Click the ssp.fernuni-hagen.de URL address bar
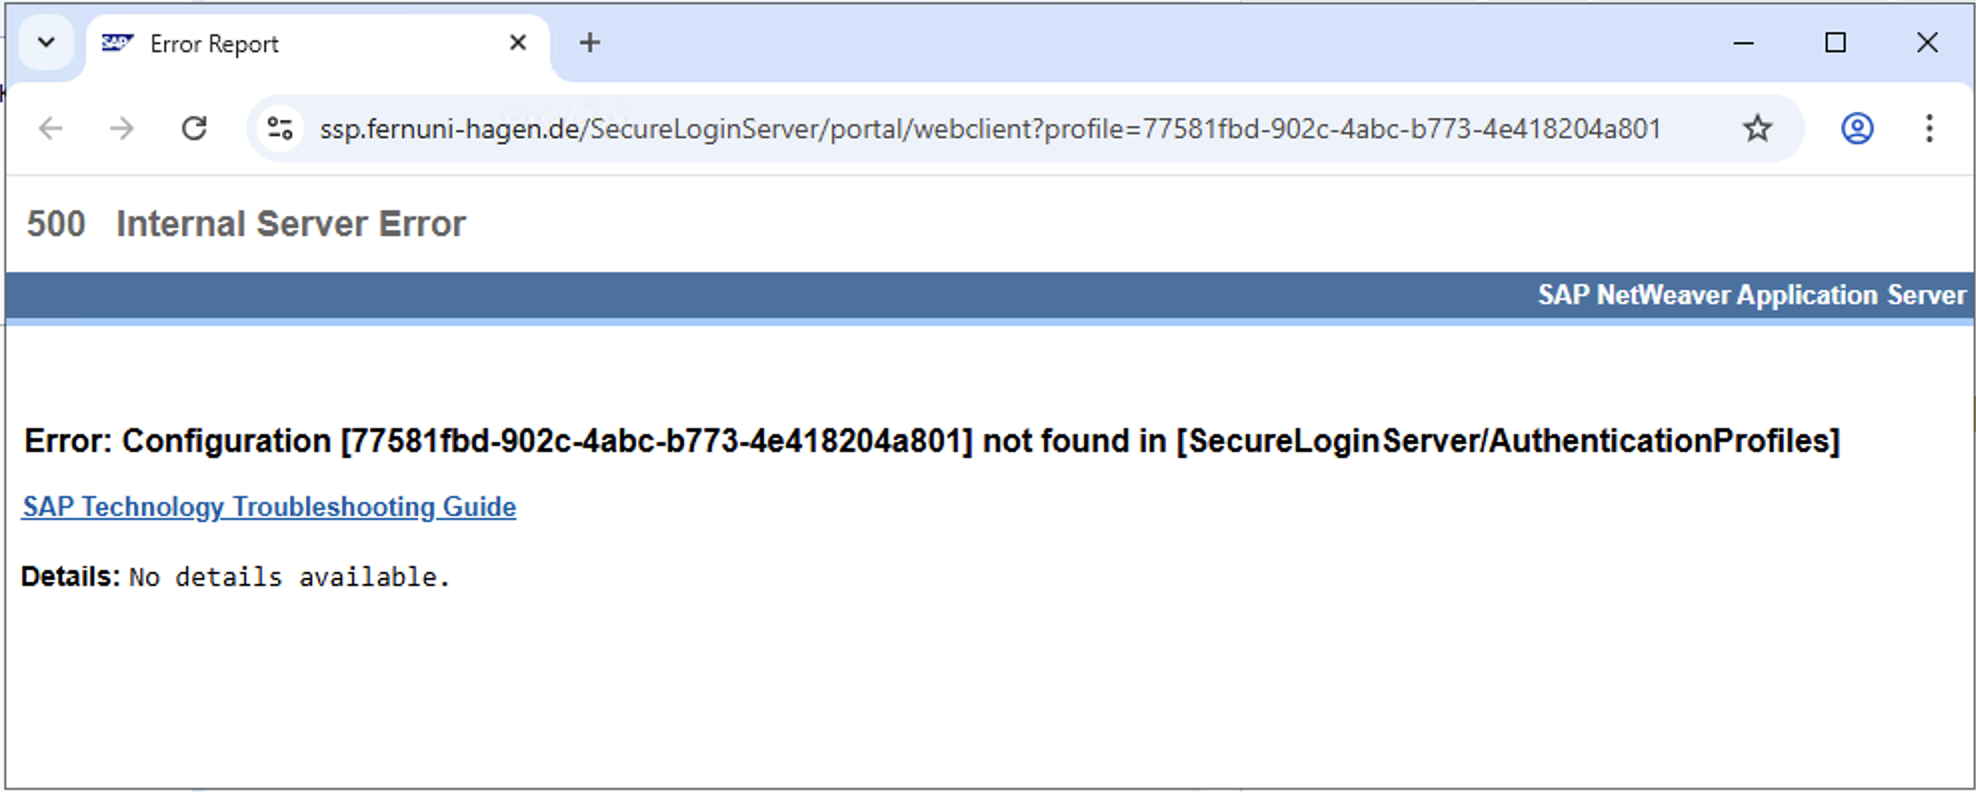This screenshot has width=1976, height=792. tap(990, 129)
